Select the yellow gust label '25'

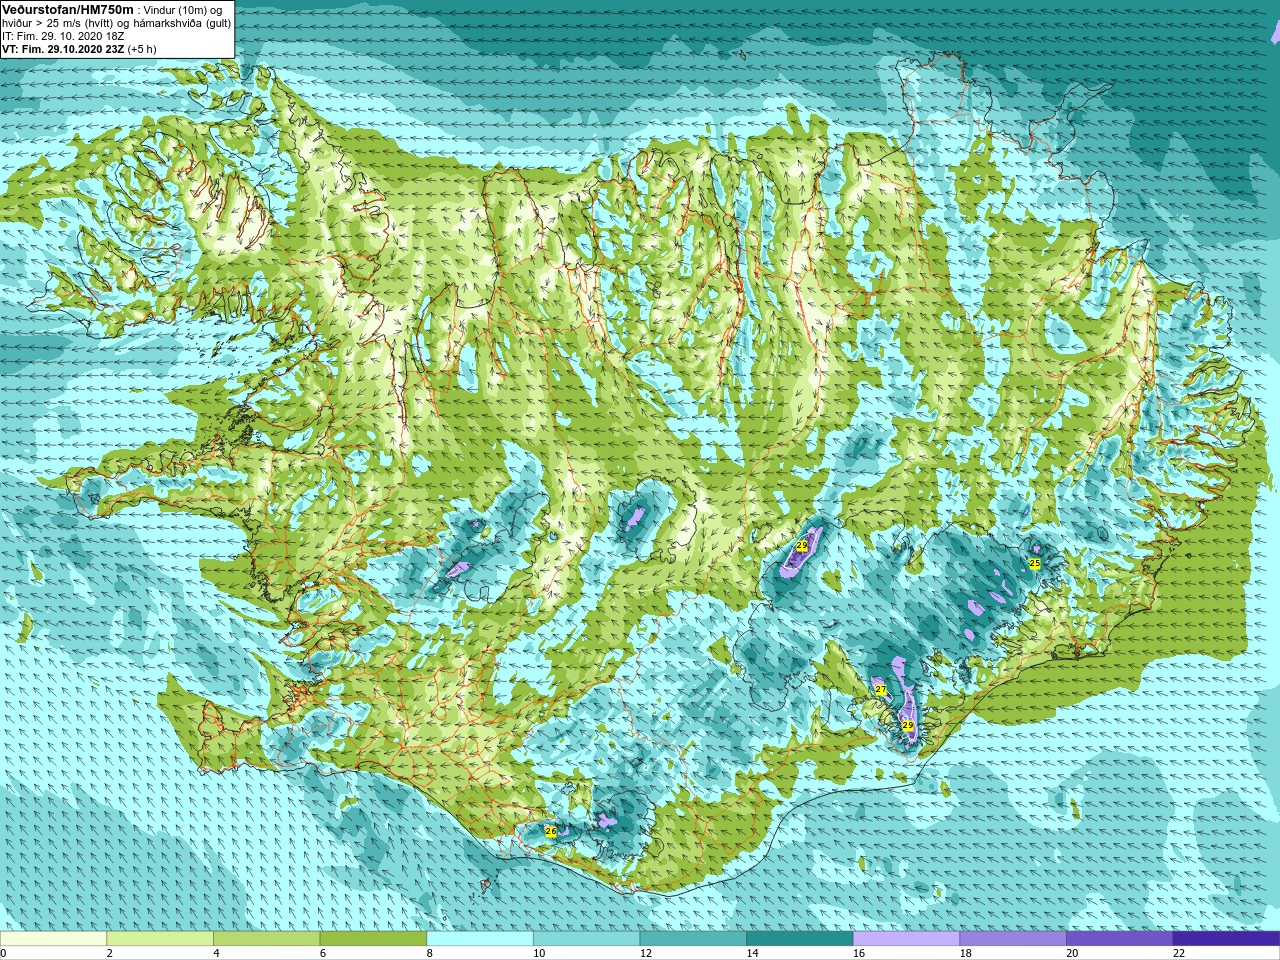point(1034,563)
